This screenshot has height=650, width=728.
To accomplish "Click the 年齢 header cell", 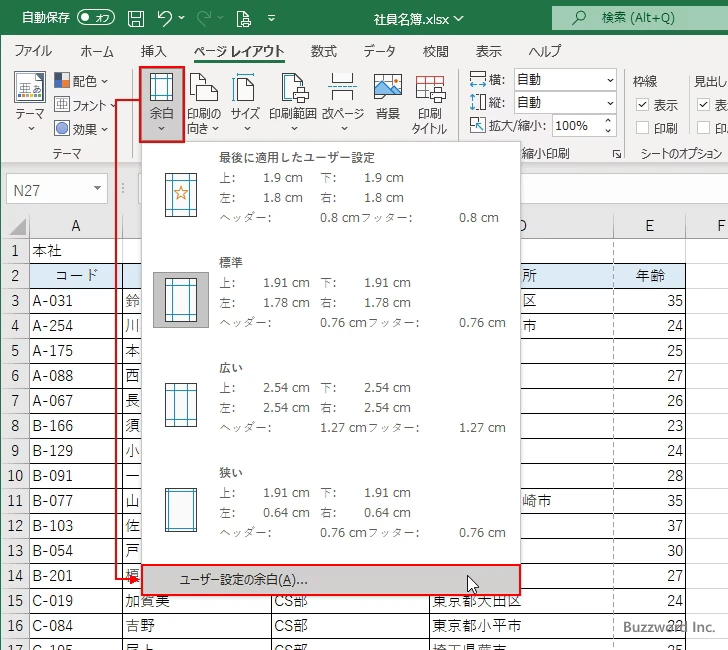I will pos(650,276).
